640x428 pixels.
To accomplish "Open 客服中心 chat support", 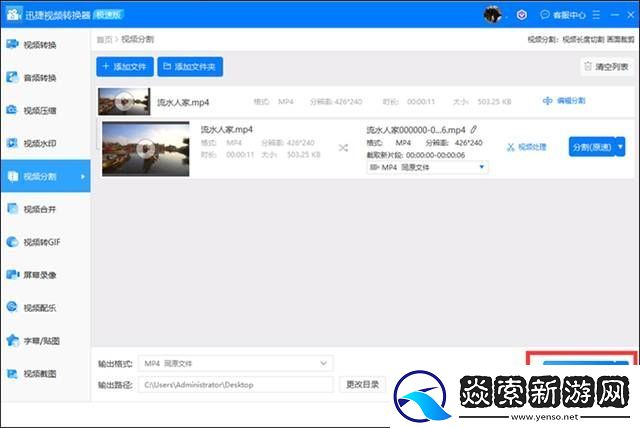I will (563, 15).
